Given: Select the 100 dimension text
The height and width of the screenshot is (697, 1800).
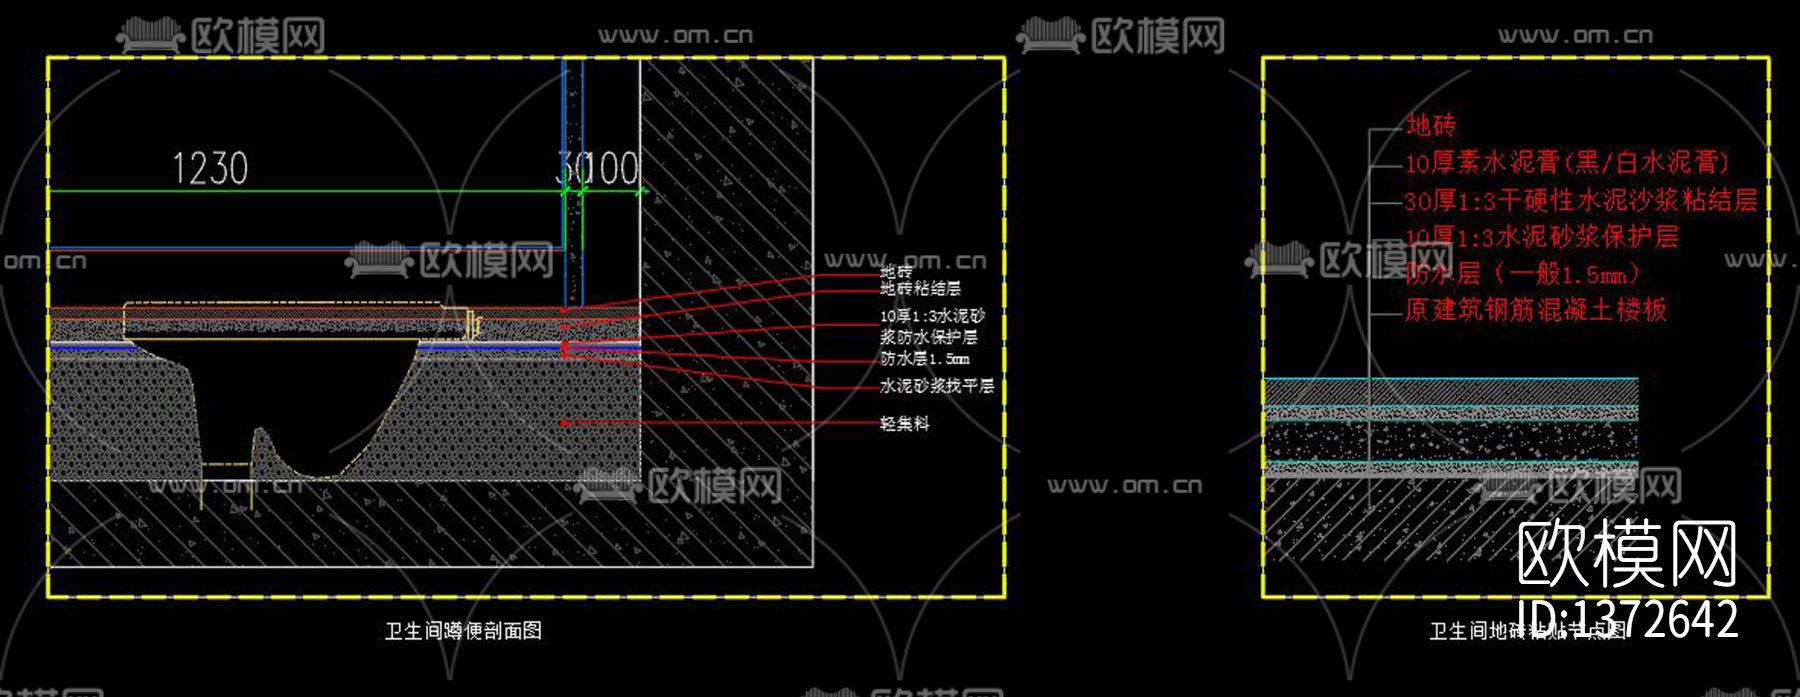Looking at the screenshot, I should 611,168.
